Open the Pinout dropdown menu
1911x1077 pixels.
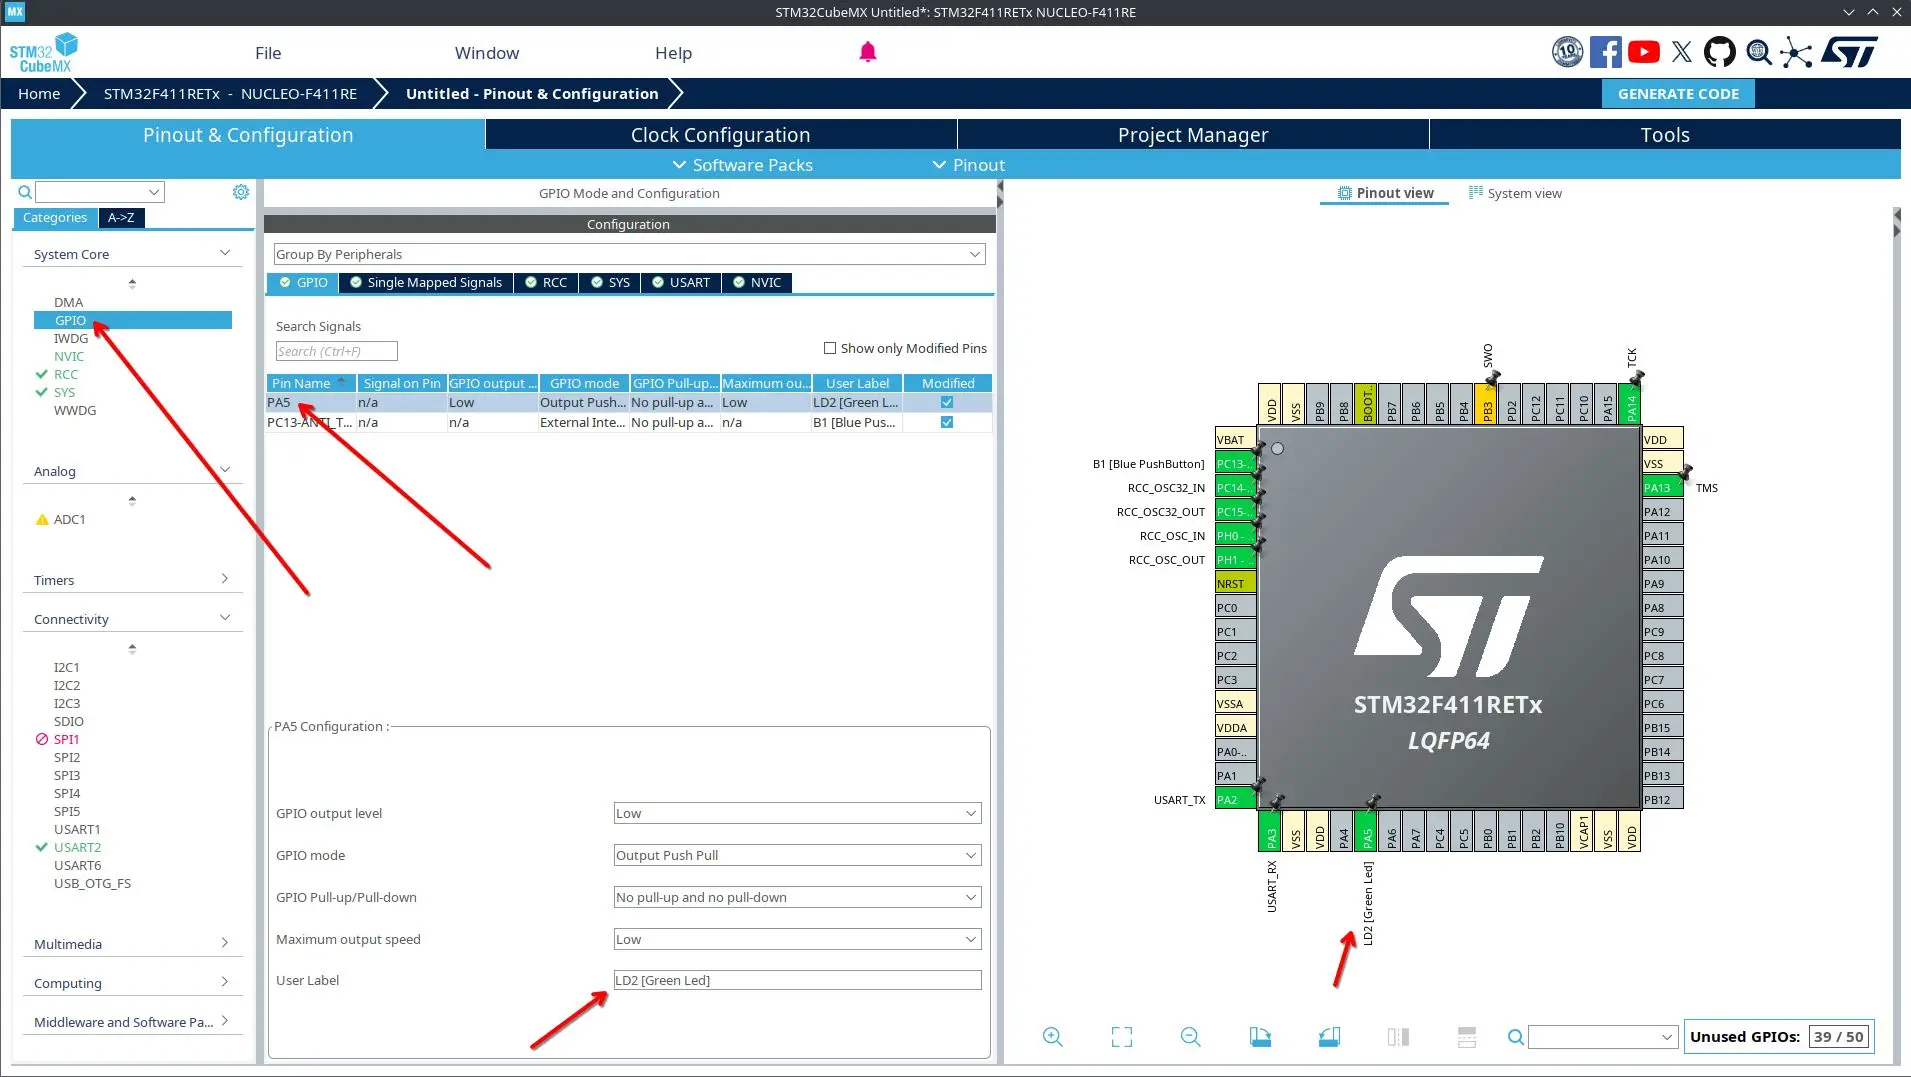pos(968,165)
